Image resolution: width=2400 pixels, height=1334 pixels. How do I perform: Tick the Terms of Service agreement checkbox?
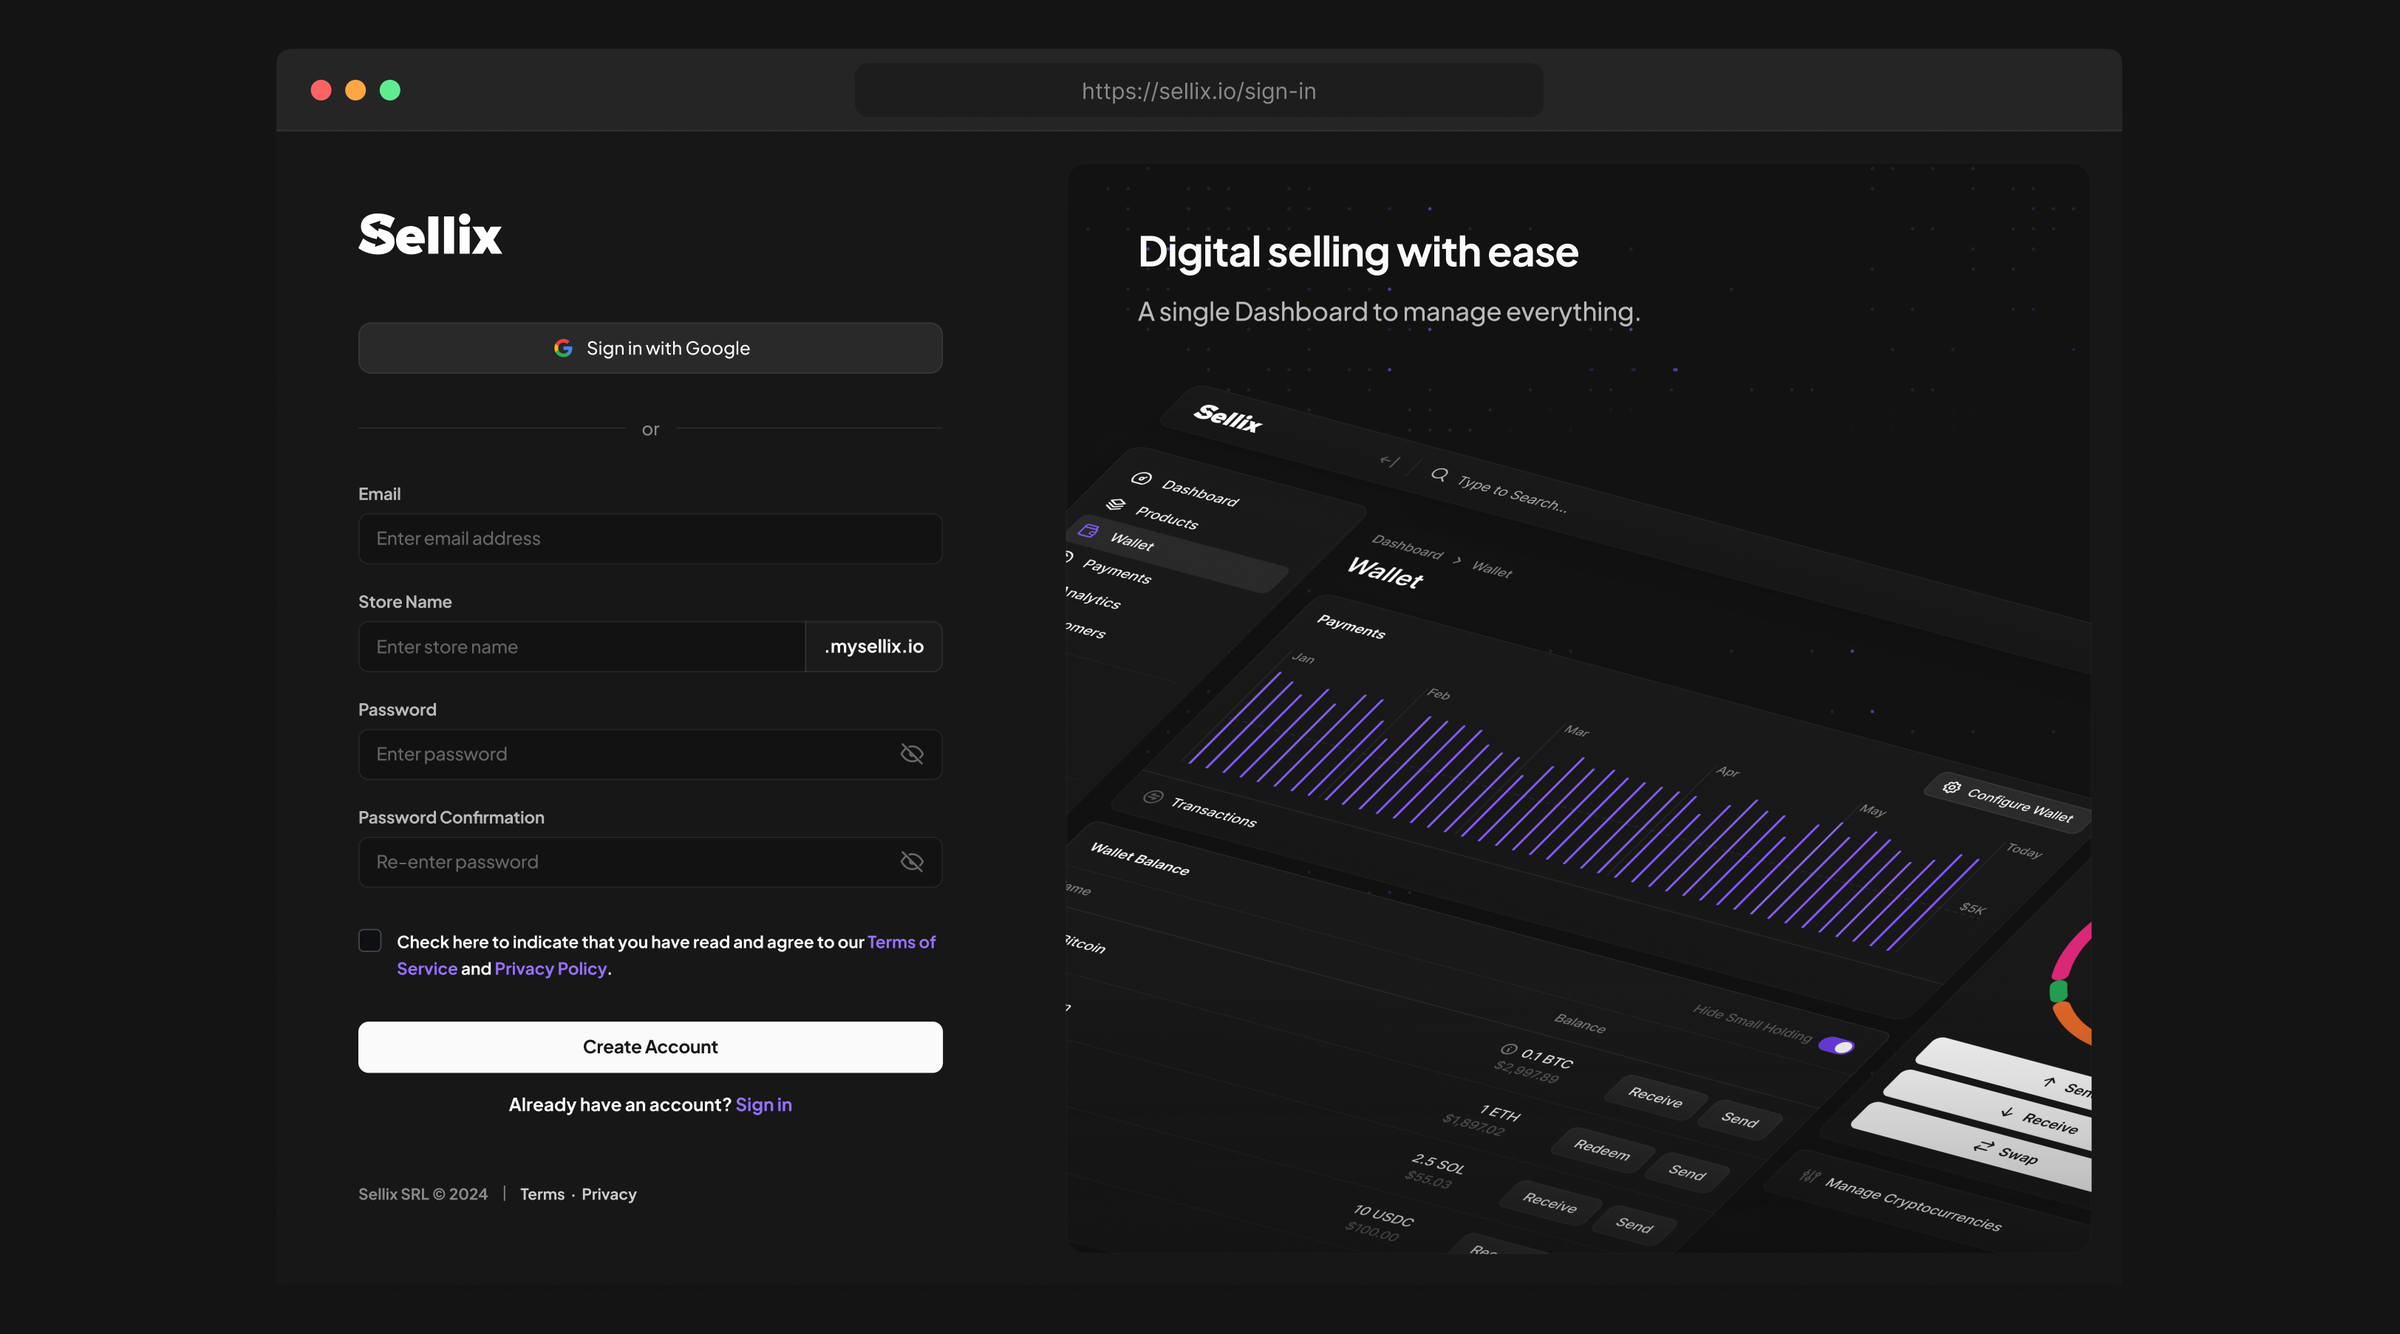click(370, 940)
